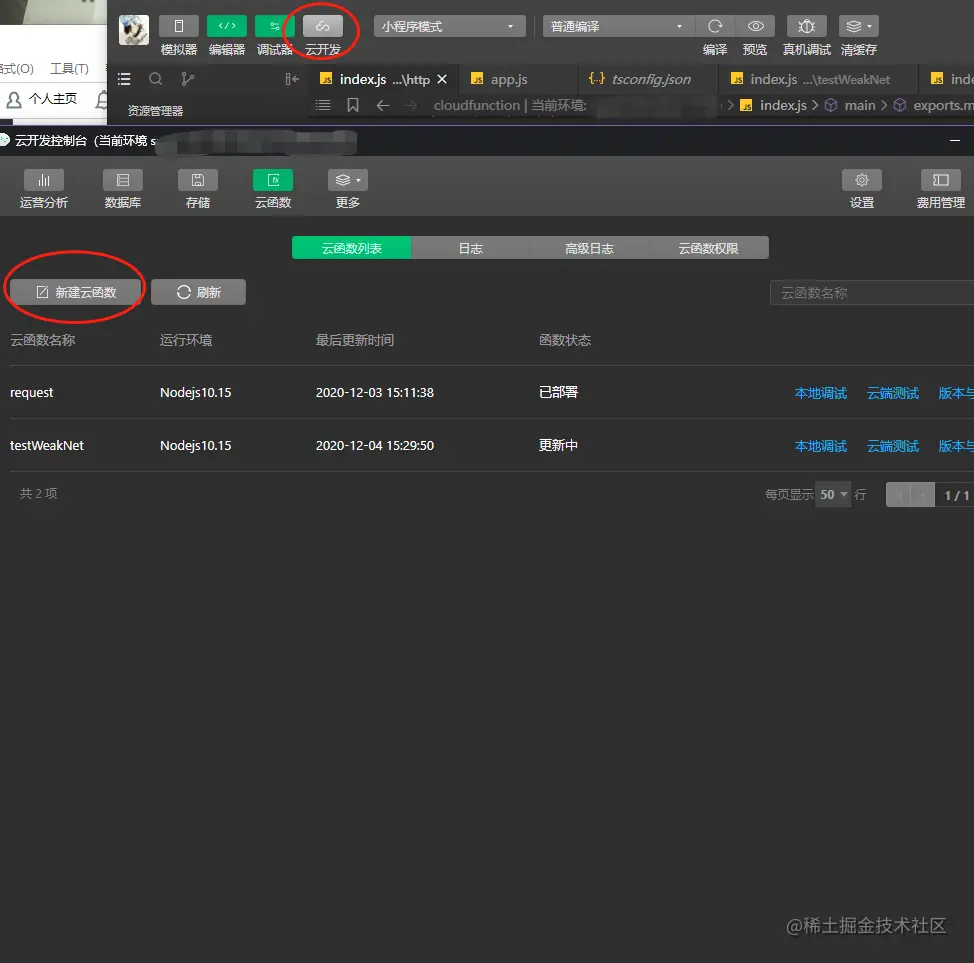The image size is (974, 963).
Task: Open 云开发 cloud development console
Action: (x=322, y=27)
